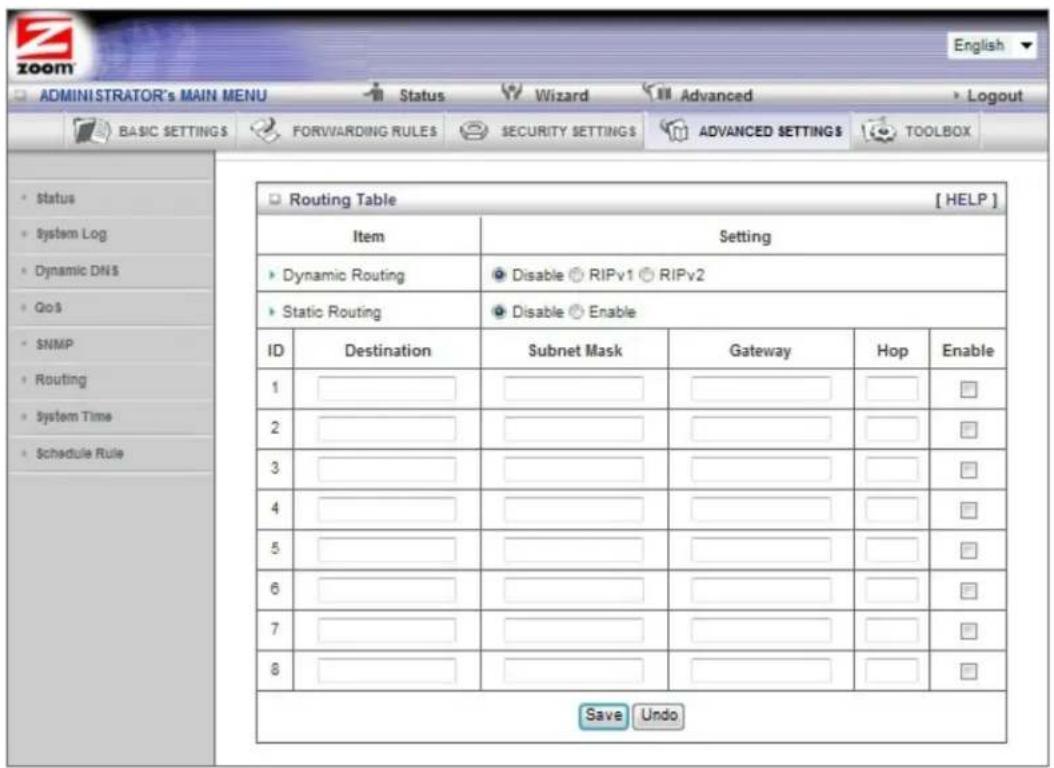Click the Hop field for route 8

pos(892,671)
